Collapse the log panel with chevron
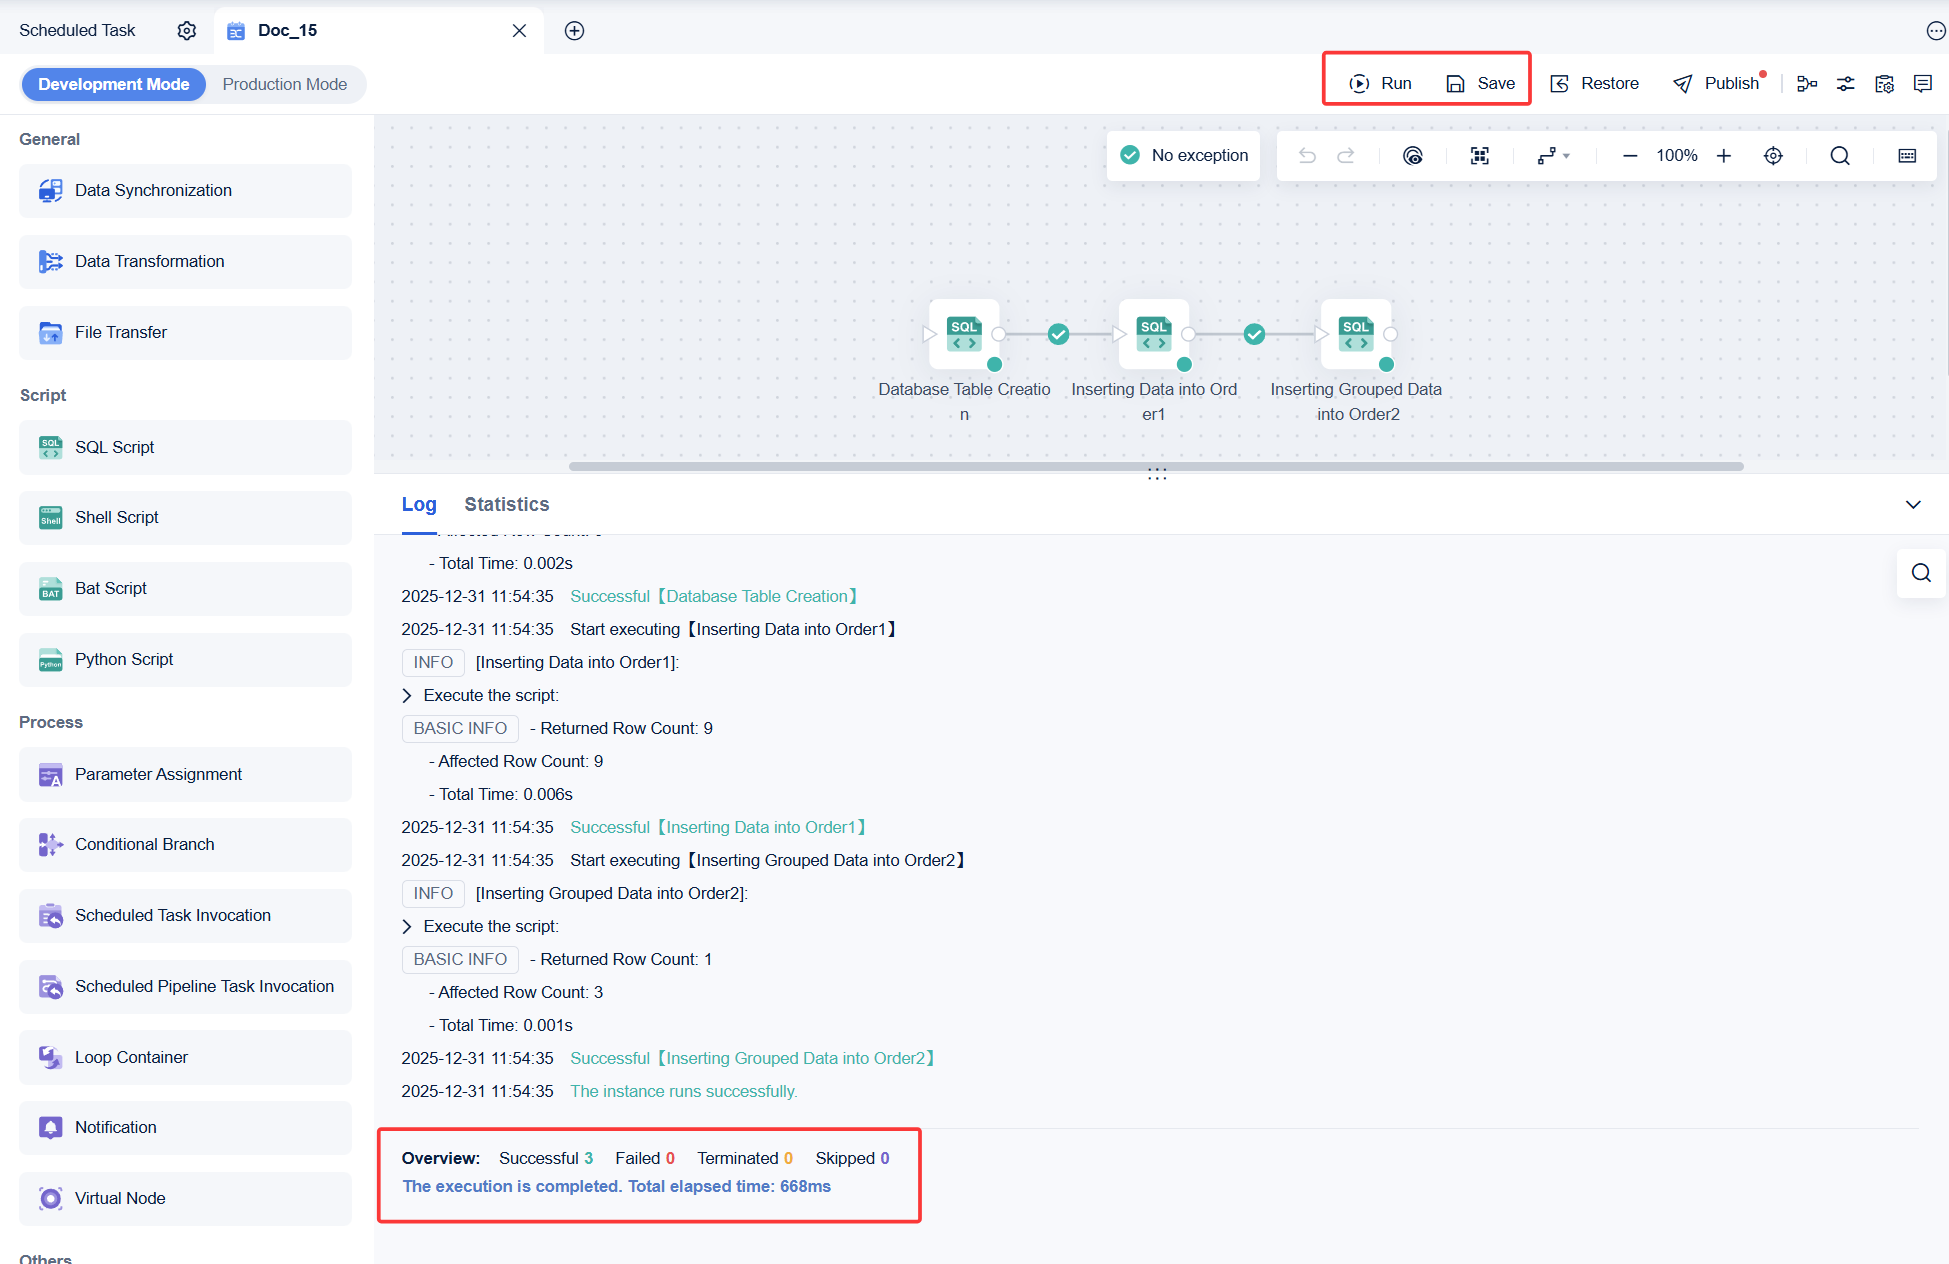 1913,505
